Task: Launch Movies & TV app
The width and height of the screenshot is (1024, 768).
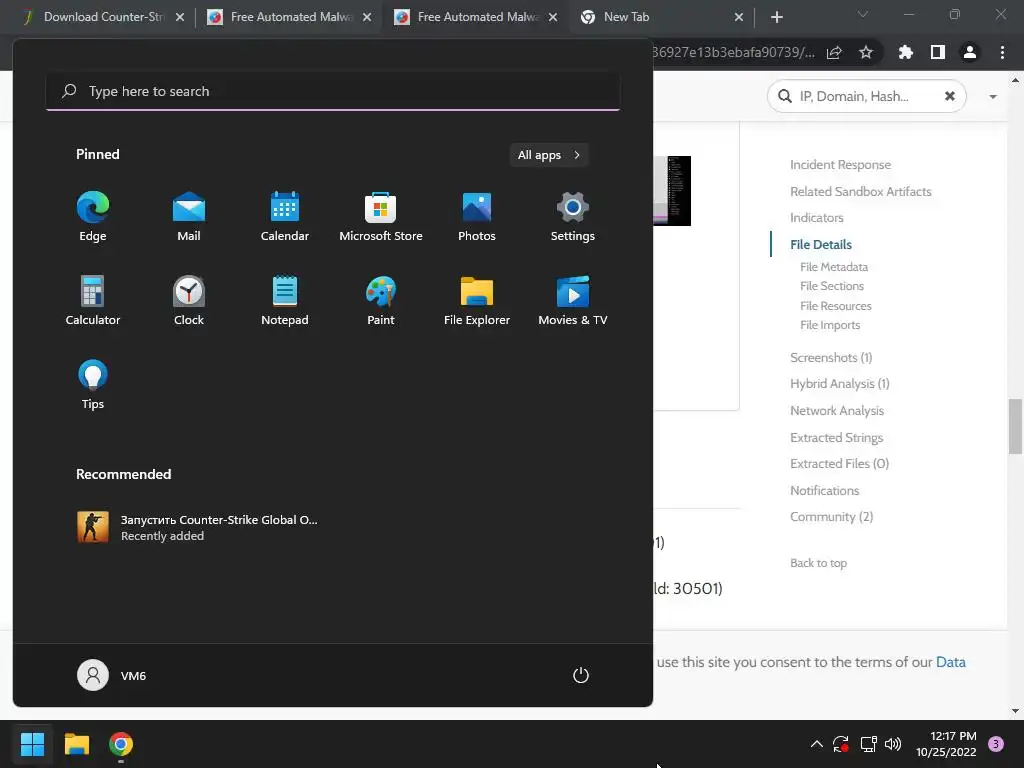Action: click(x=573, y=300)
